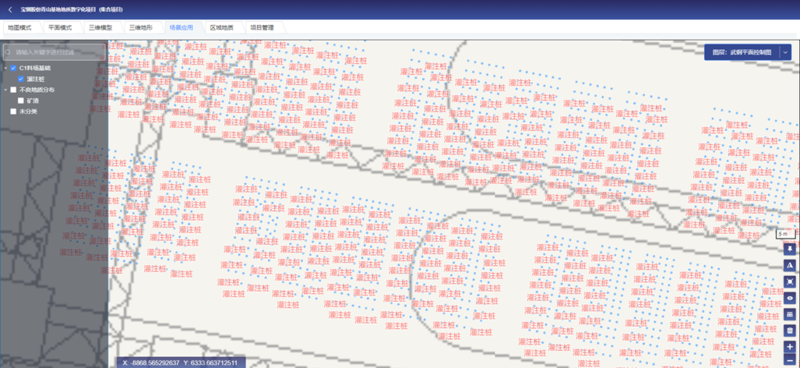Screen dimensions: 800x368
Task: Click the trash delete icon
Action: (x=790, y=331)
